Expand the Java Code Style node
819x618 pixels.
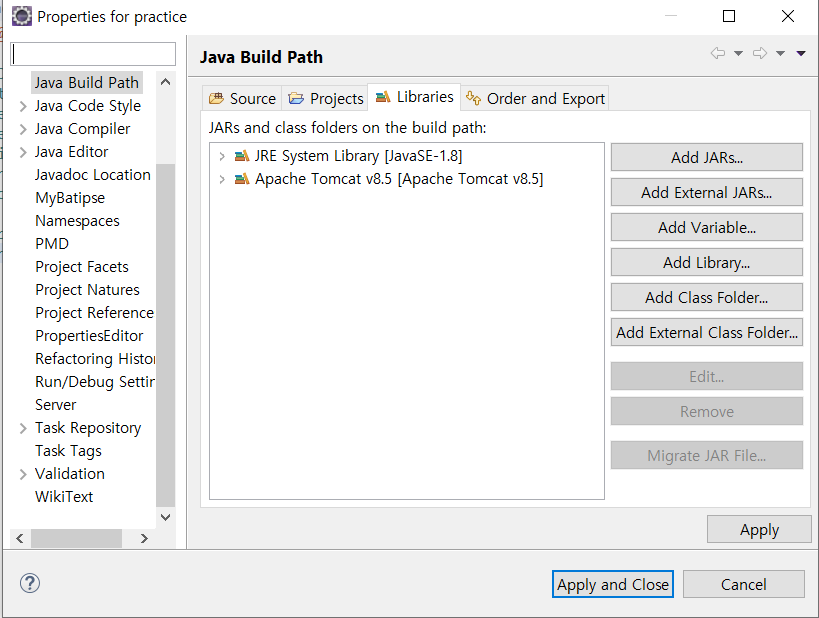tap(23, 106)
